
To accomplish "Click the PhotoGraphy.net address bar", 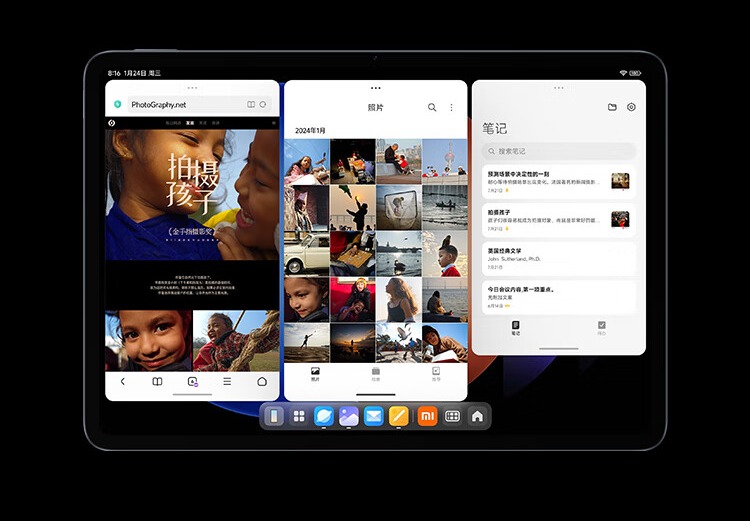I will pyautogui.click(x=200, y=104).
